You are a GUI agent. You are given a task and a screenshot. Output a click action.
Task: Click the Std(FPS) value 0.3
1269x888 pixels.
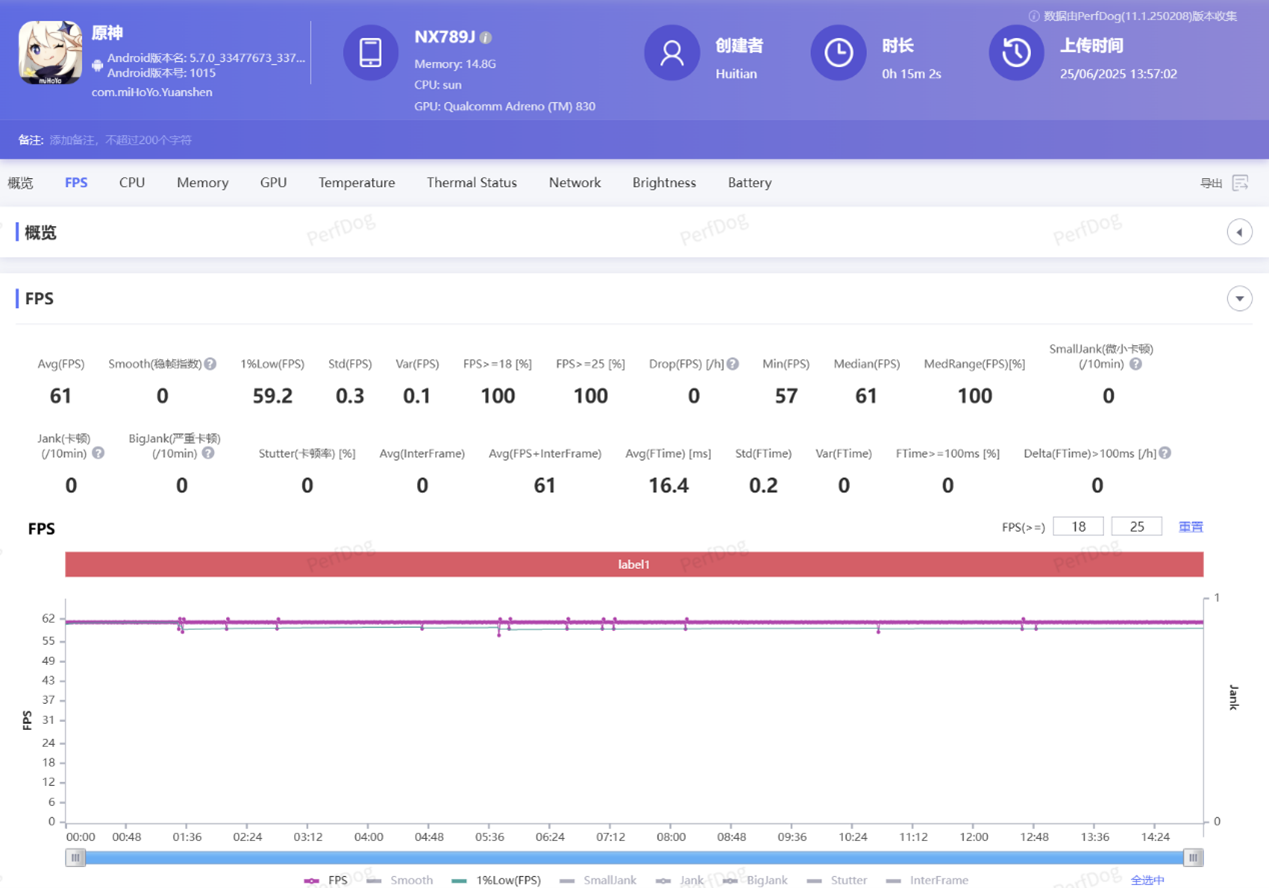tap(350, 396)
